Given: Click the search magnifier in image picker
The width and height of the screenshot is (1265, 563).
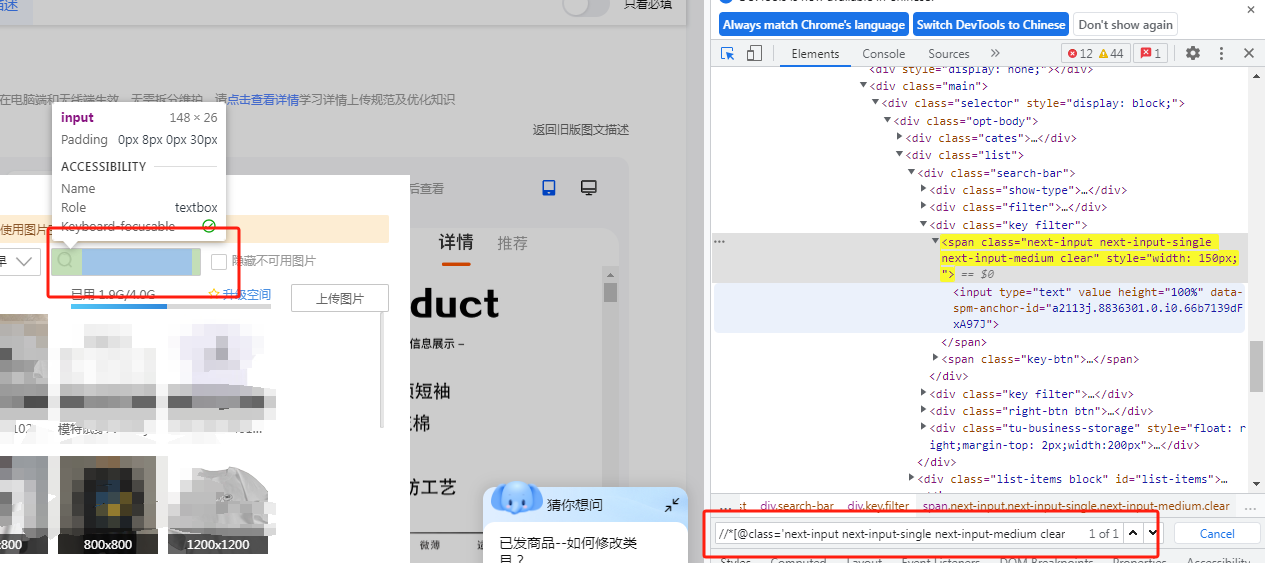Looking at the screenshot, I should [66, 261].
